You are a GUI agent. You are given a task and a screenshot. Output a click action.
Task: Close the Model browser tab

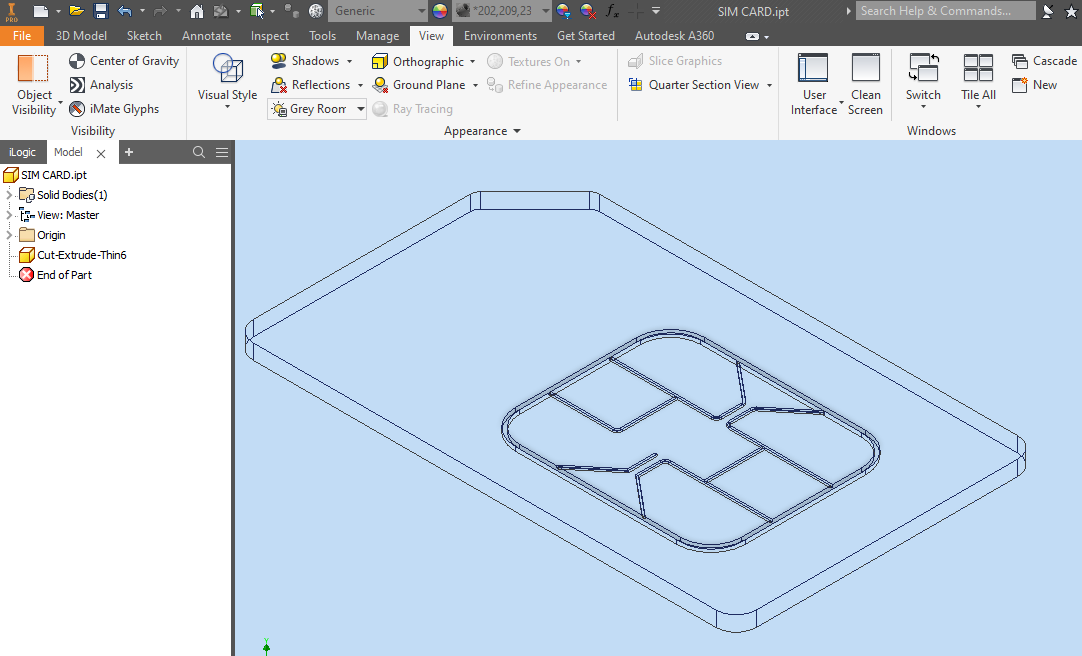pyautogui.click(x=101, y=153)
